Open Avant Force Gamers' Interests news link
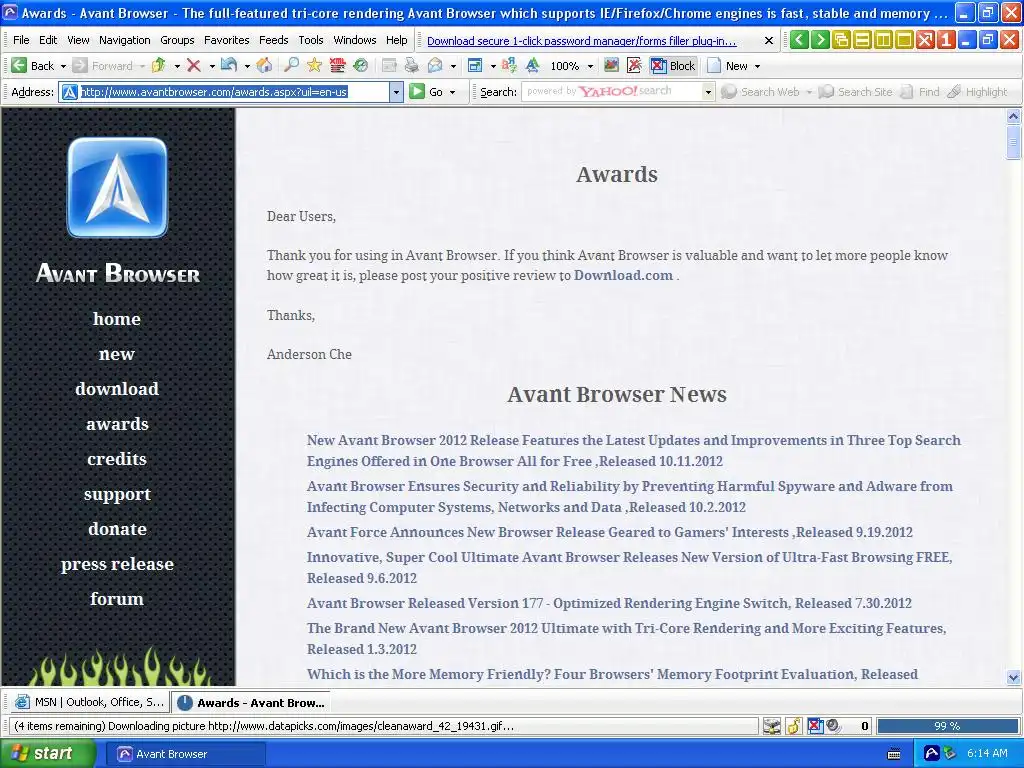This screenshot has width=1024, height=768. click(609, 532)
